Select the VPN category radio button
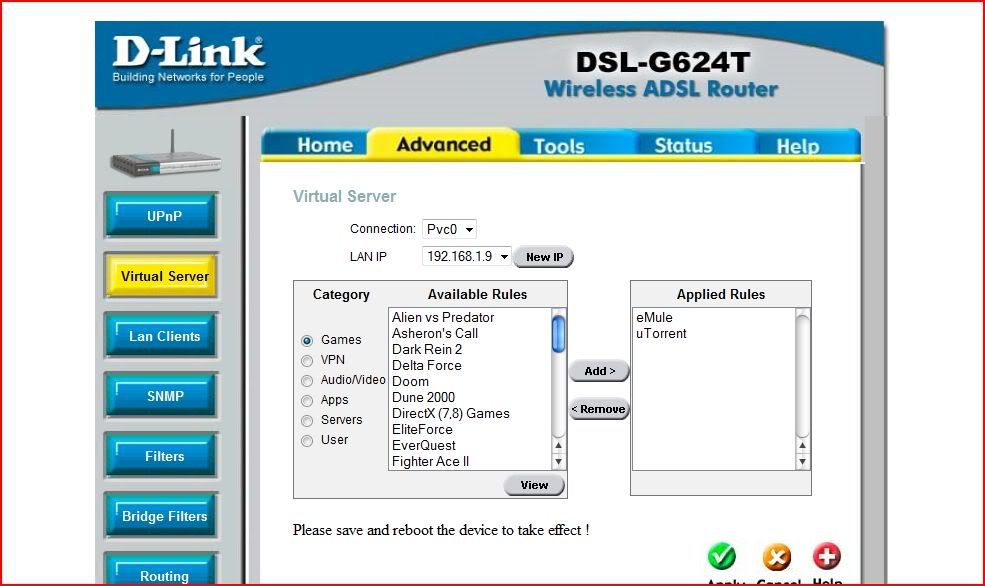 (307, 361)
